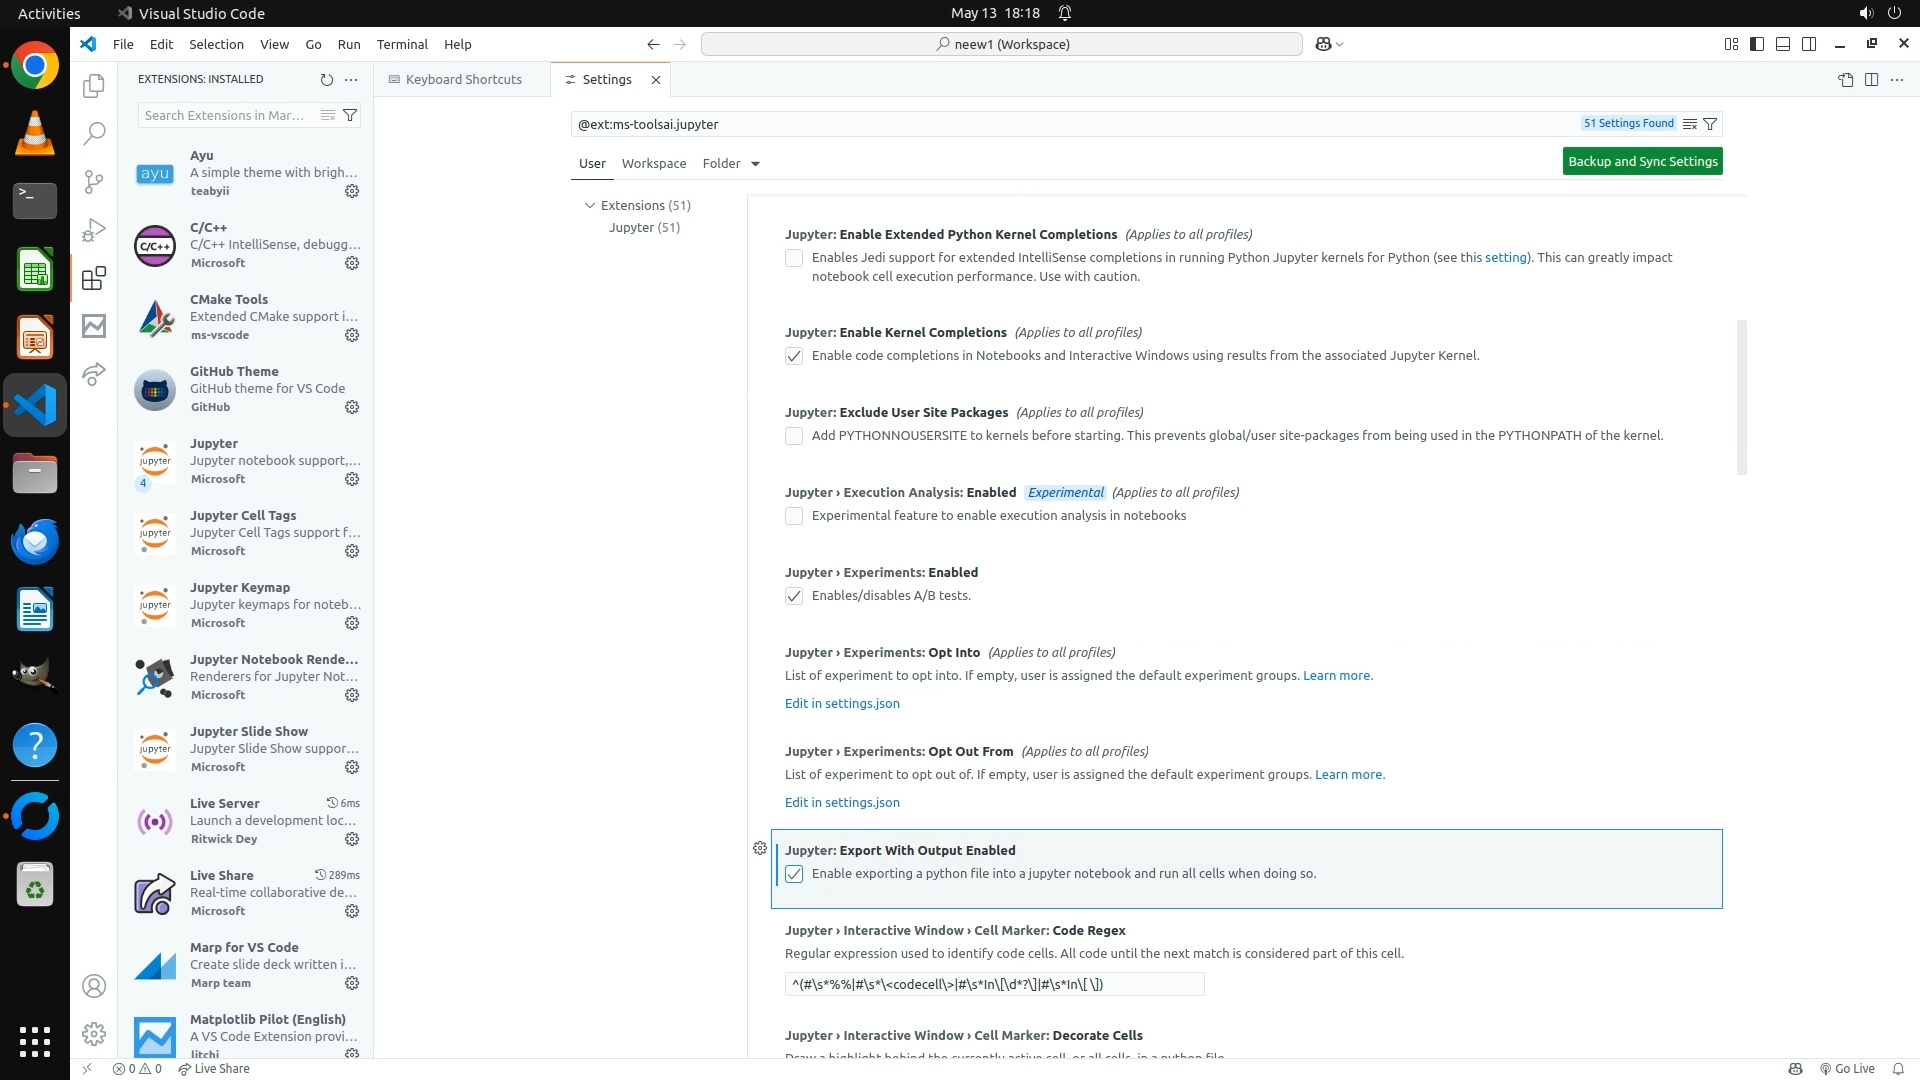Open the Copilot chat dropdown arrow
Screen dimensions: 1920x1080
click(x=1340, y=44)
